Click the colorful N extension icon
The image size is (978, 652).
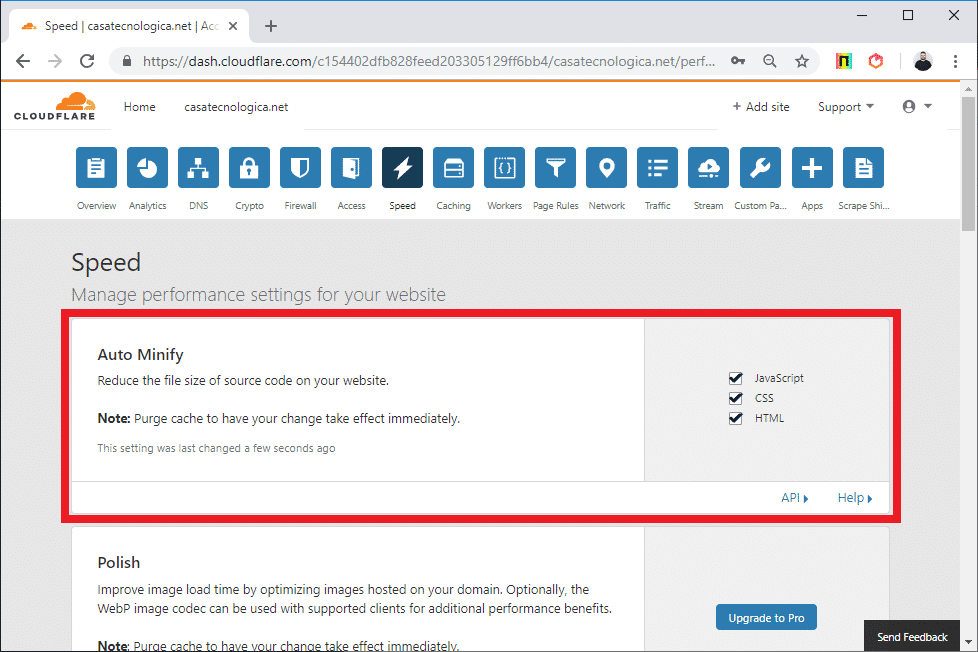(x=844, y=61)
